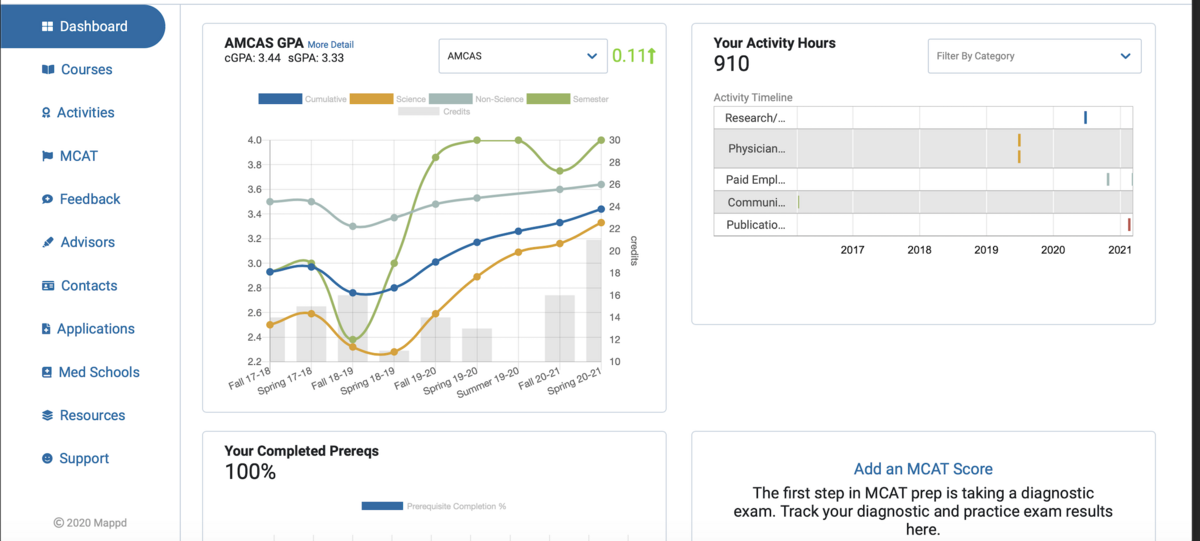Screen dimensions: 1200x541
Task: Go to MCAT via the flag icon
Action: [47, 156]
